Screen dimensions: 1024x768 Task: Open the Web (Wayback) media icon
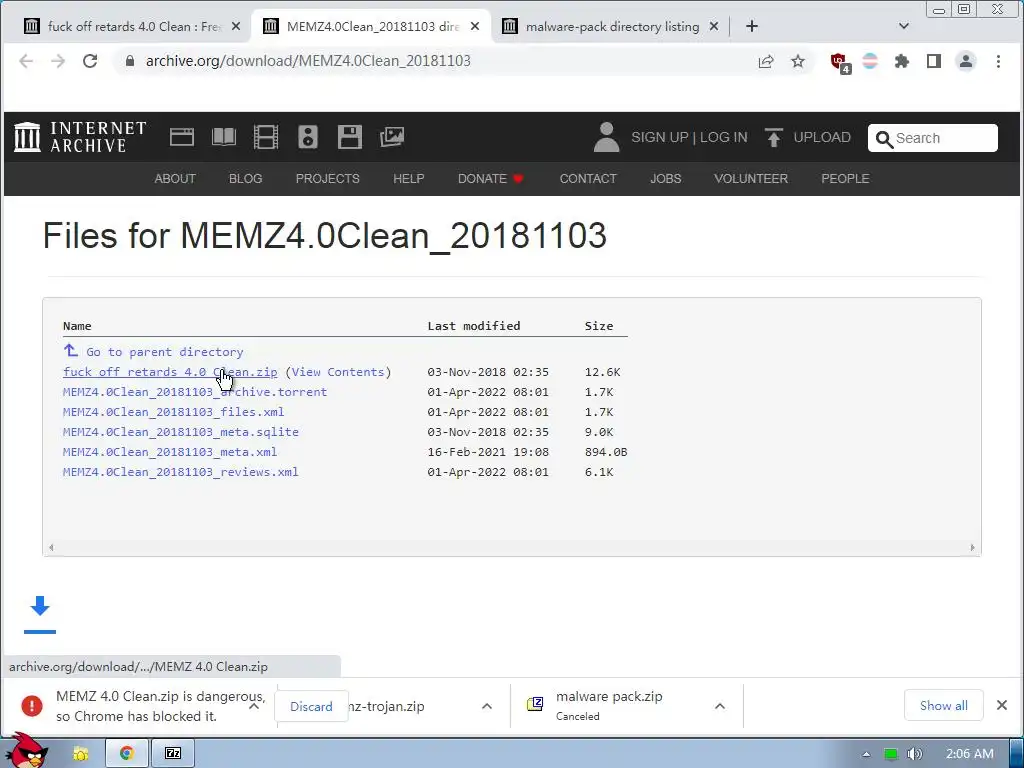coord(182,137)
